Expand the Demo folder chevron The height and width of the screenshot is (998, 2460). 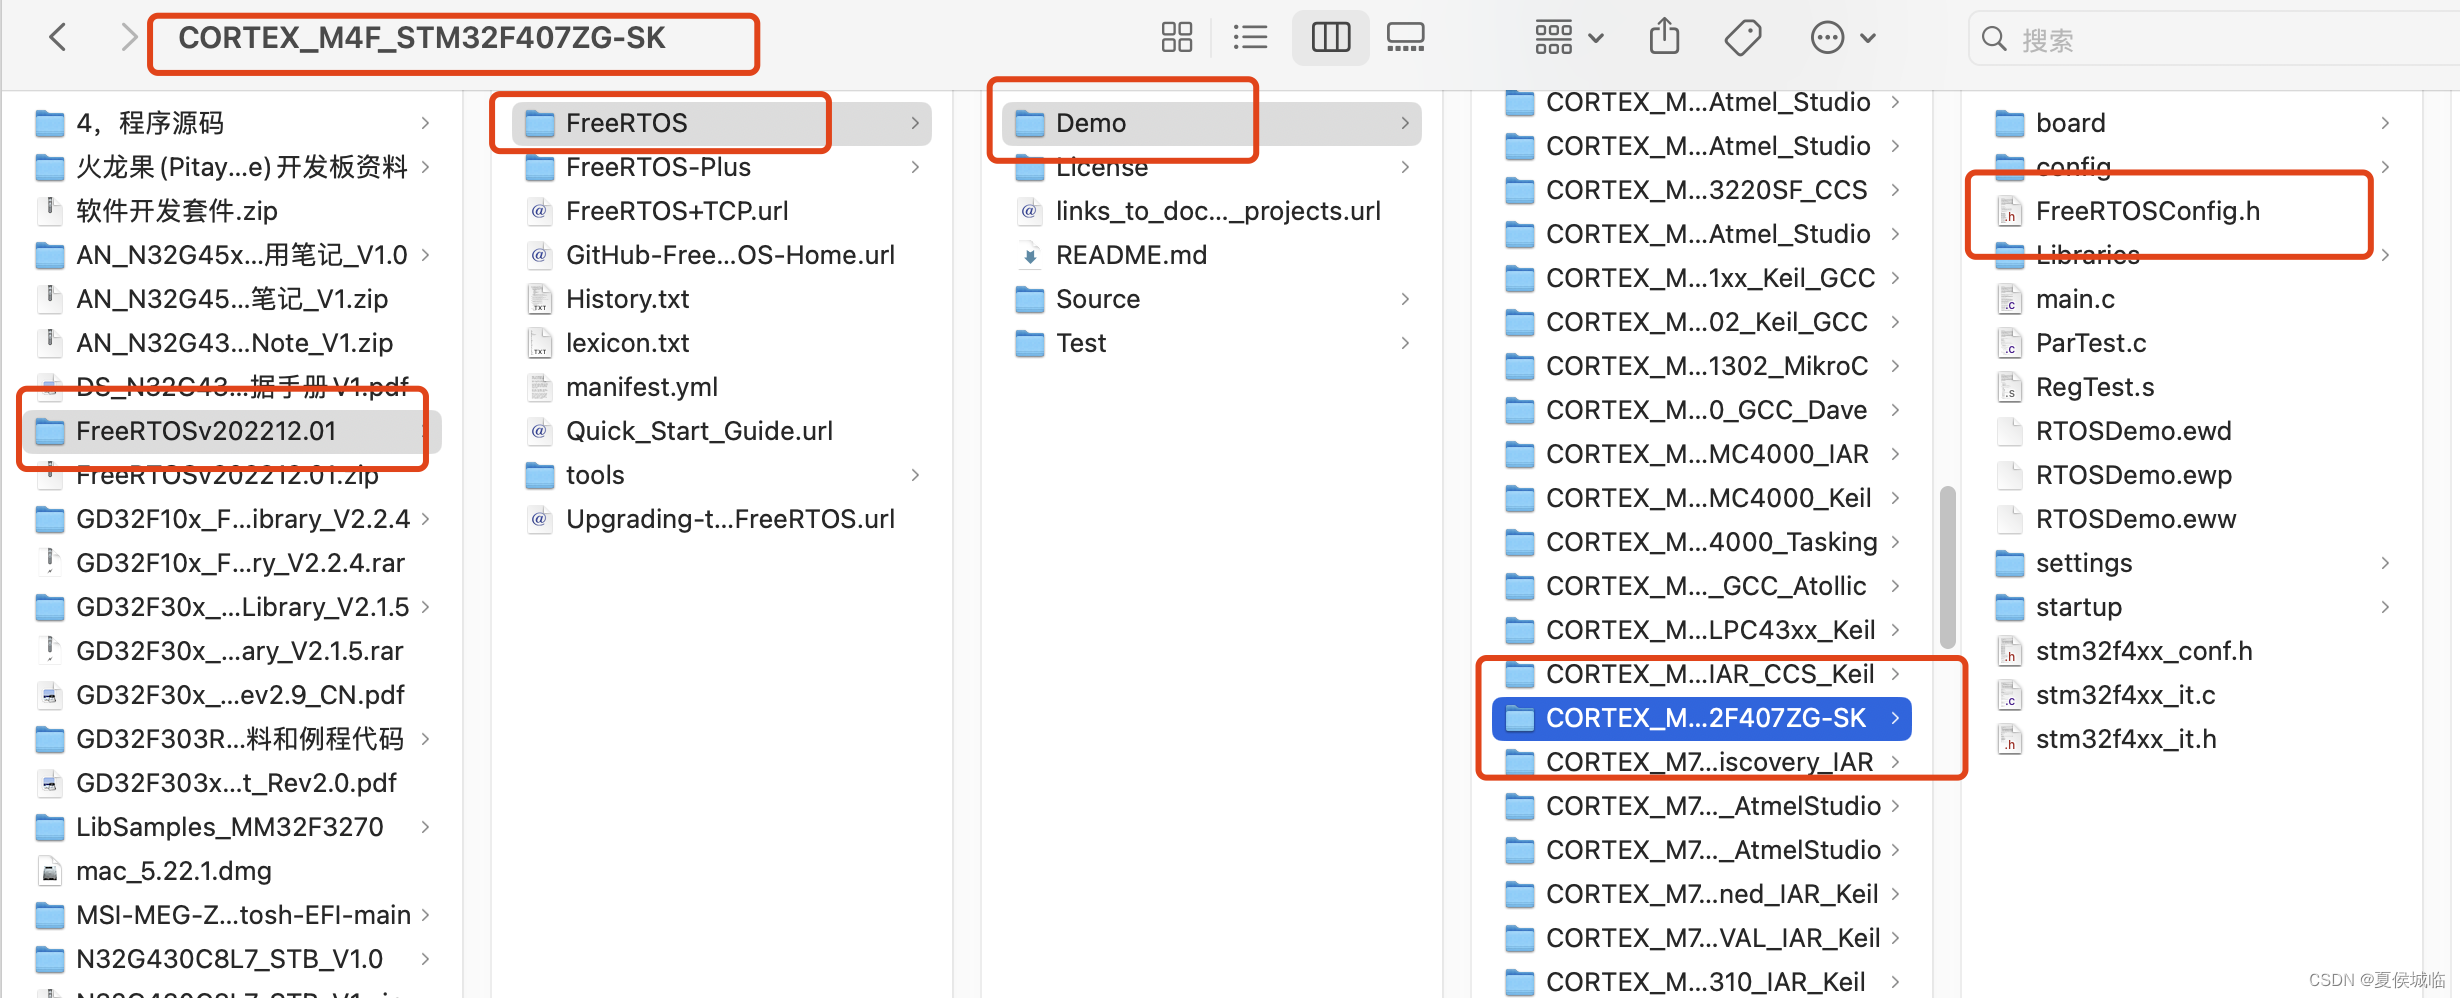[x=1405, y=123]
